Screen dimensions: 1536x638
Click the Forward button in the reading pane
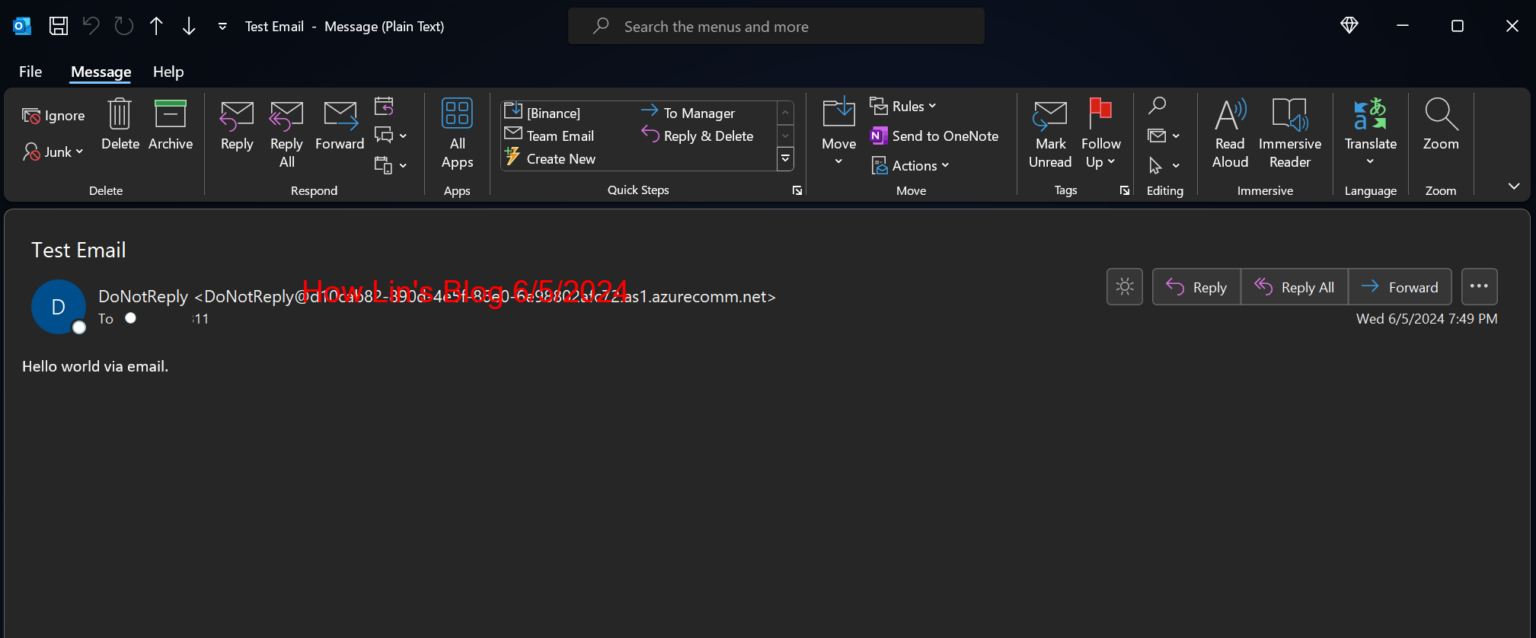tap(1400, 286)
